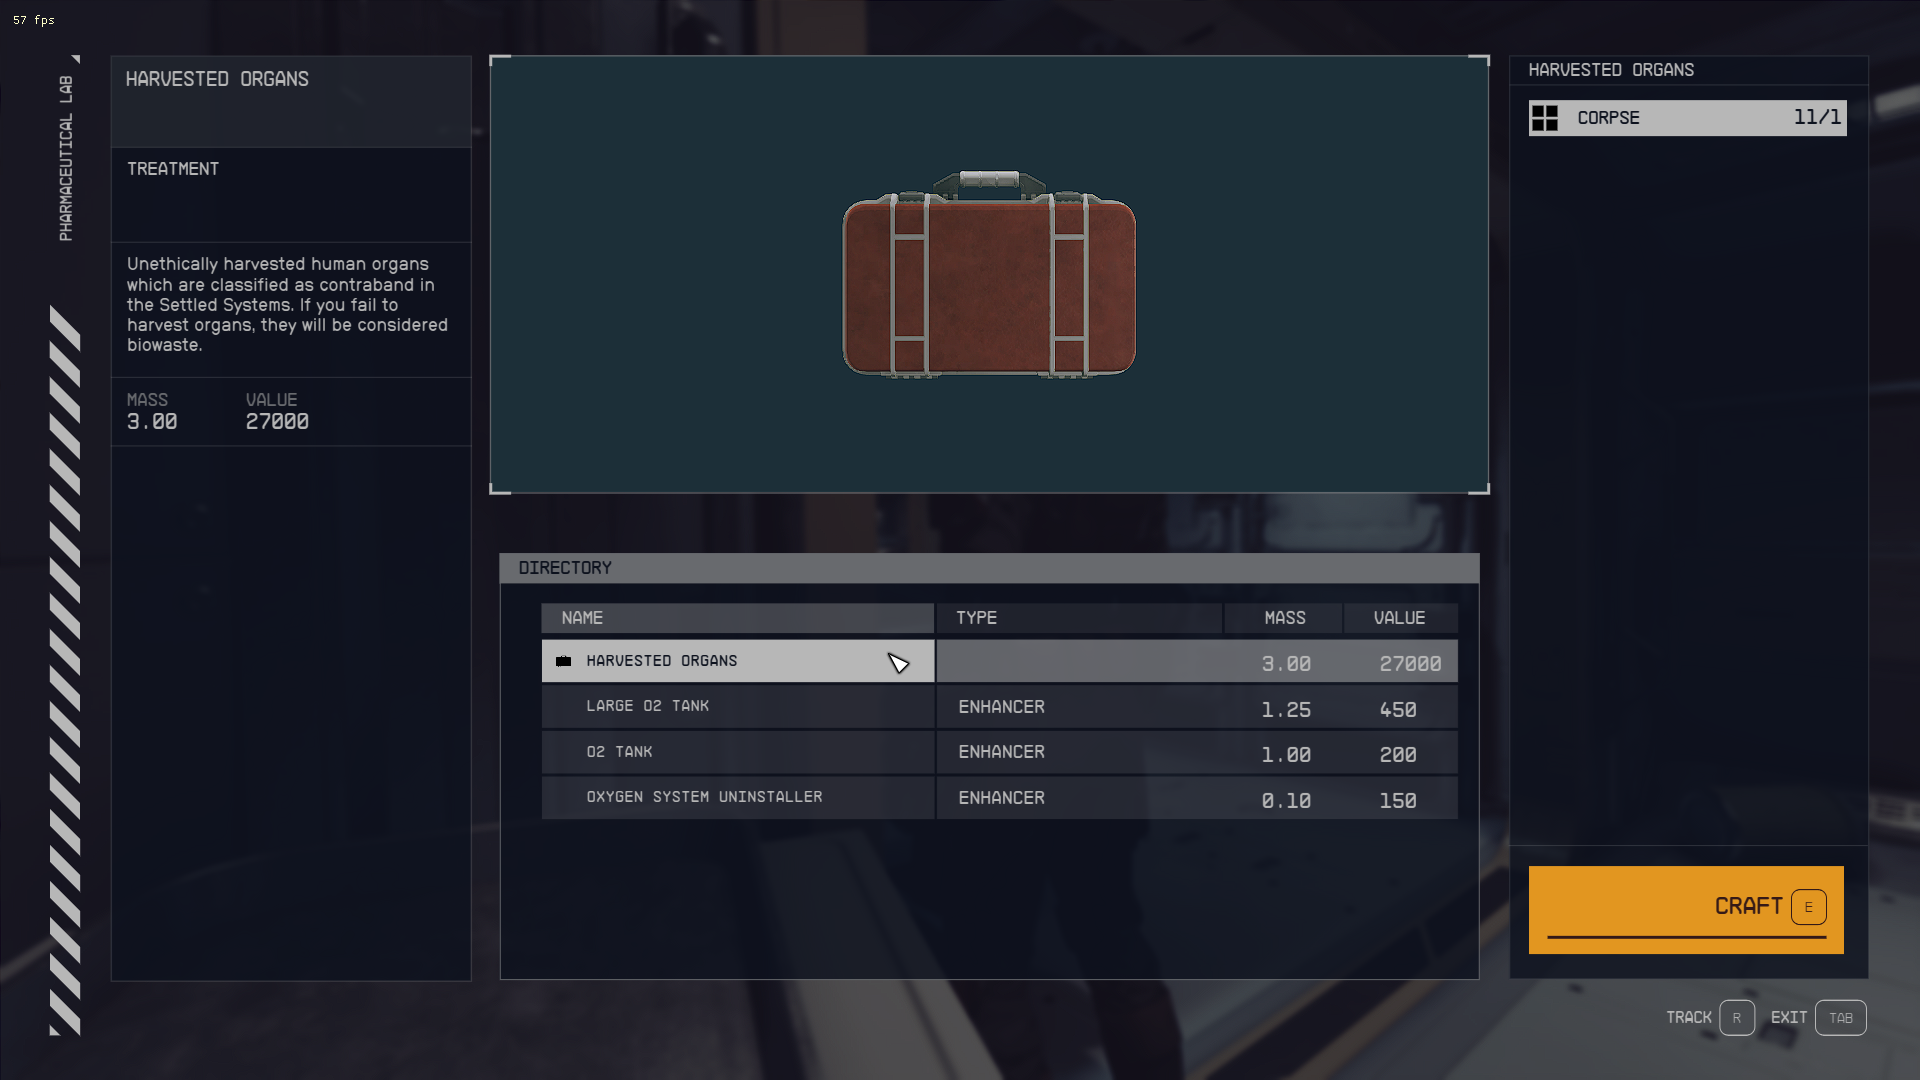Click the Enhancer type of Oxygen System Uninstaller
This screenshot has width=1920, height=1080.
1001,798
